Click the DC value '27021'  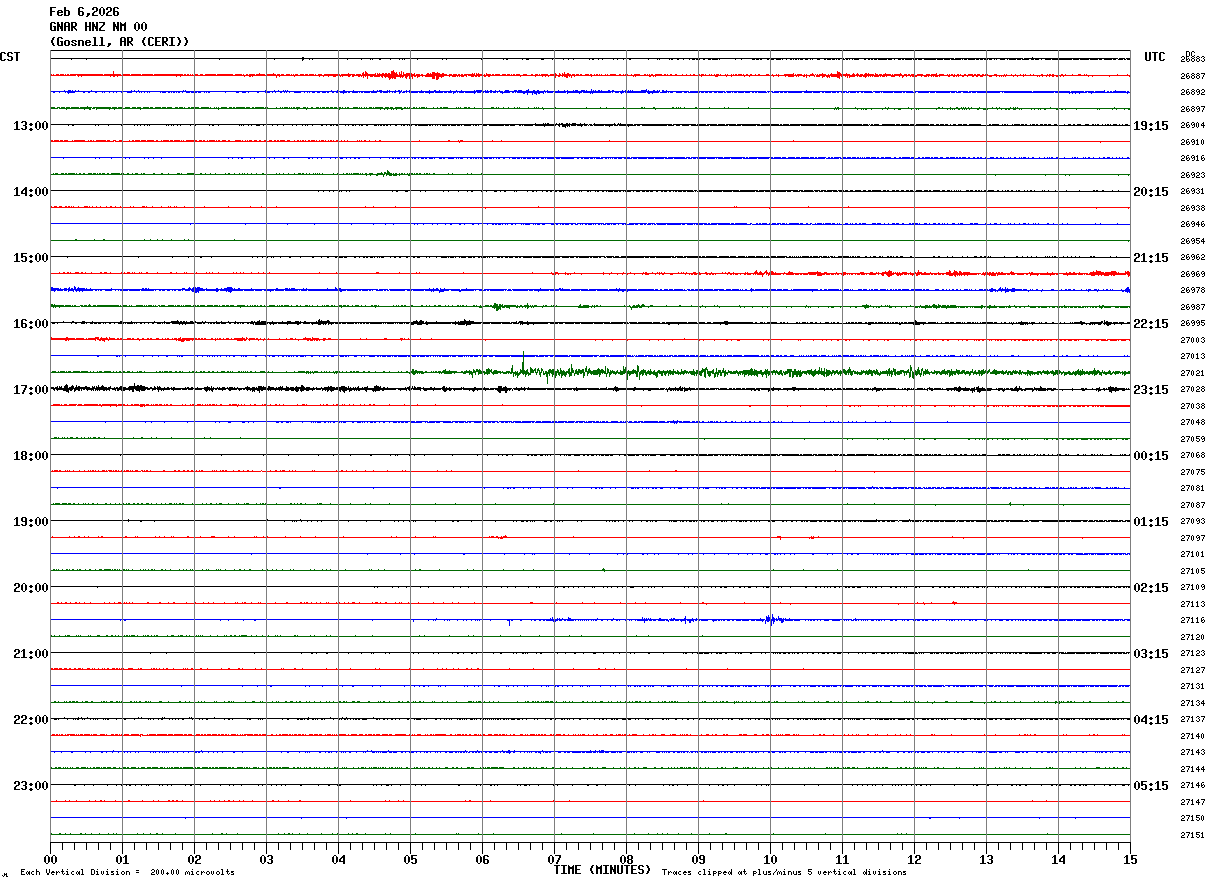pos(1192,373)
